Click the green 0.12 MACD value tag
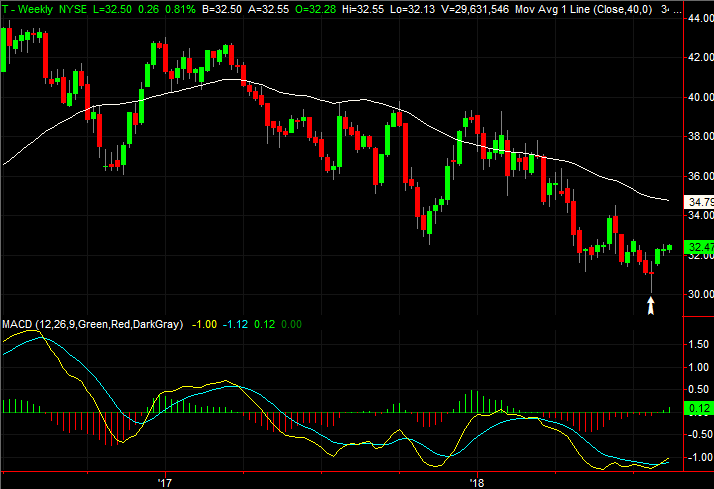The width and height of the screenshot is (714, 489). [x=696, y=409]
